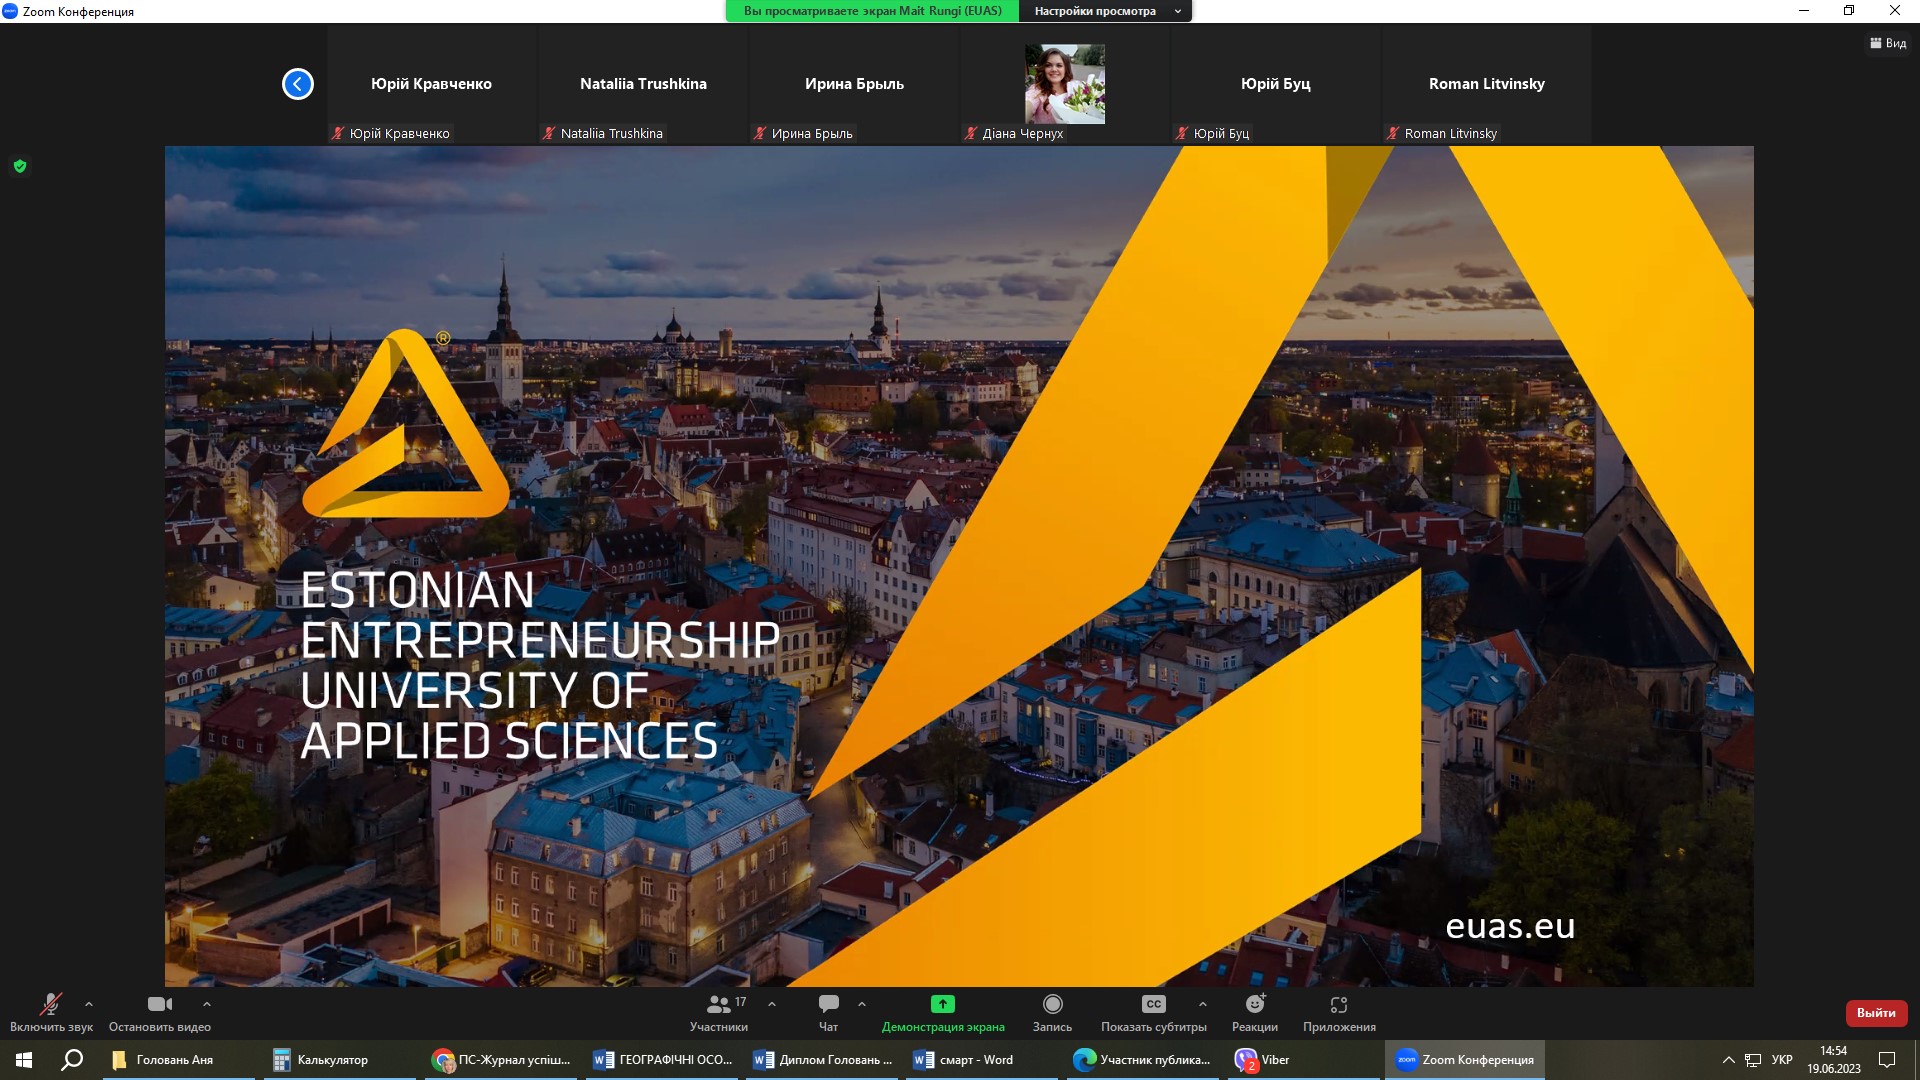Expand subtitles options arrow

pos(1203,1004)
